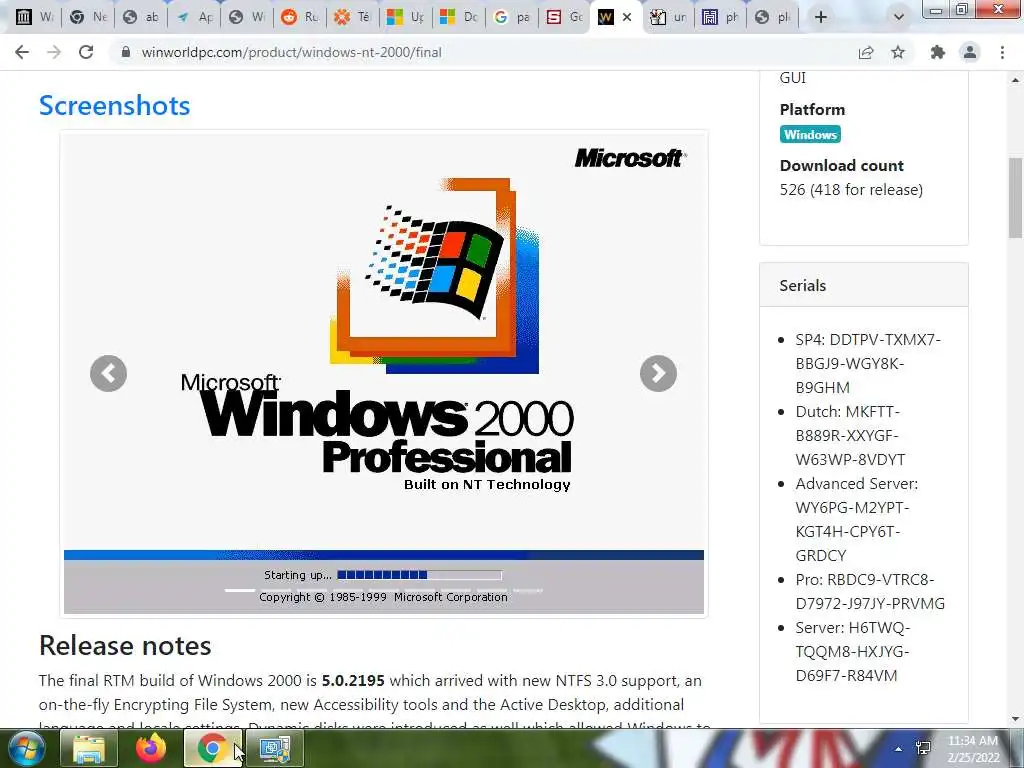Click the Windows 2000 boot screenshot image
This screenshot has height=768, width=1024.
(384, 374)
